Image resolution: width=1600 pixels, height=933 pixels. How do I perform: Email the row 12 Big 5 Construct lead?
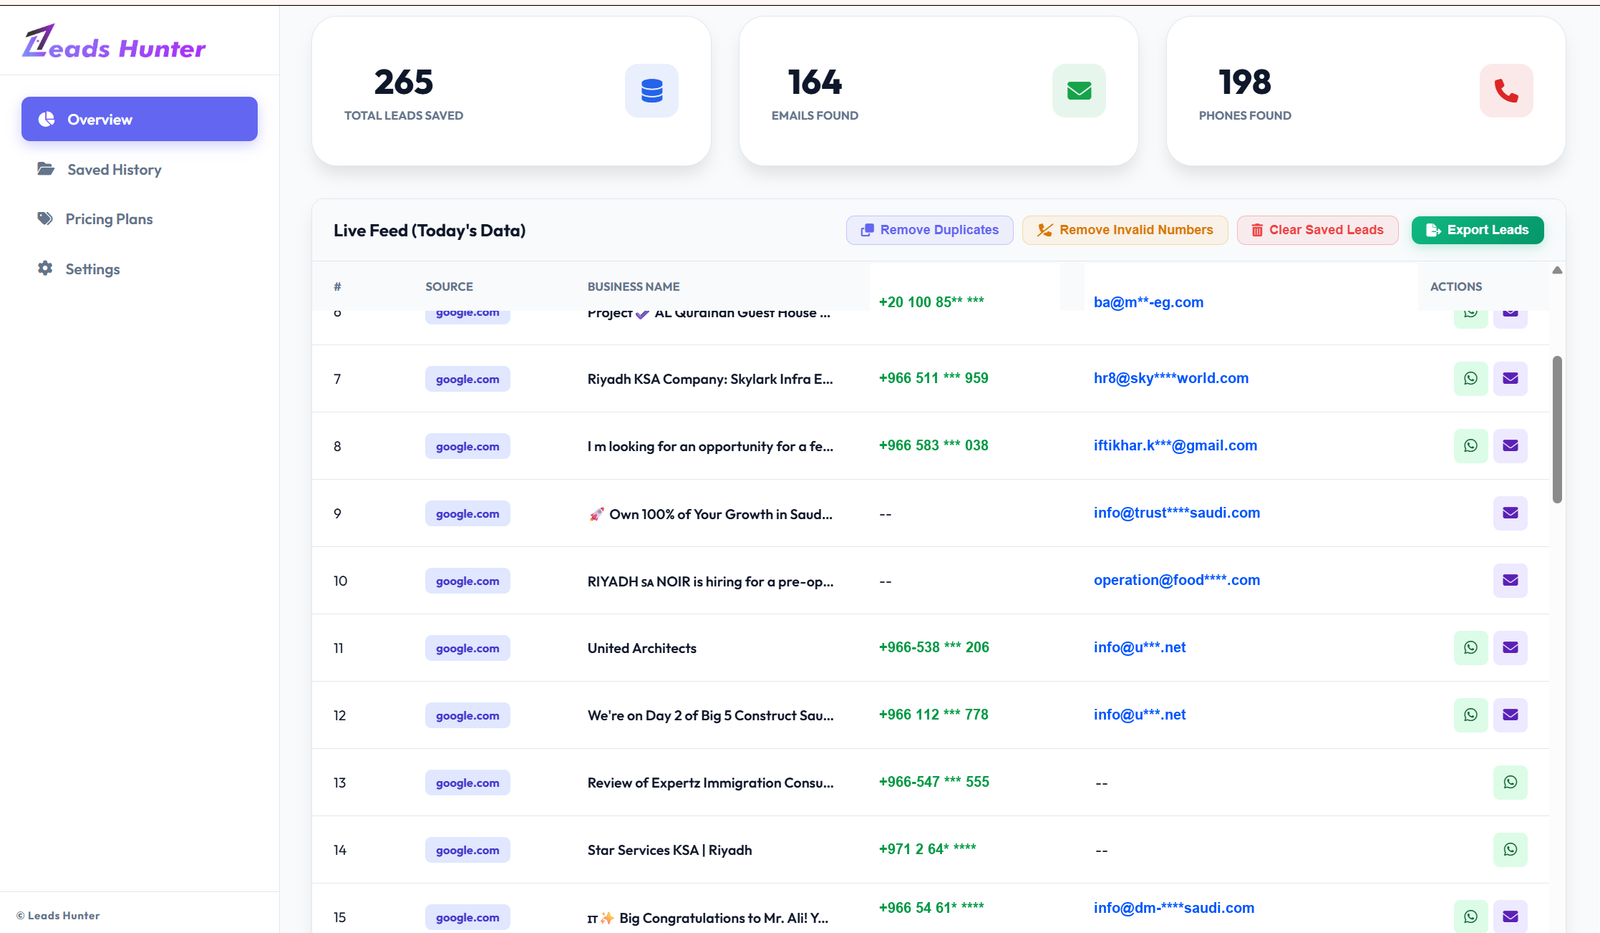point(1510,714)
